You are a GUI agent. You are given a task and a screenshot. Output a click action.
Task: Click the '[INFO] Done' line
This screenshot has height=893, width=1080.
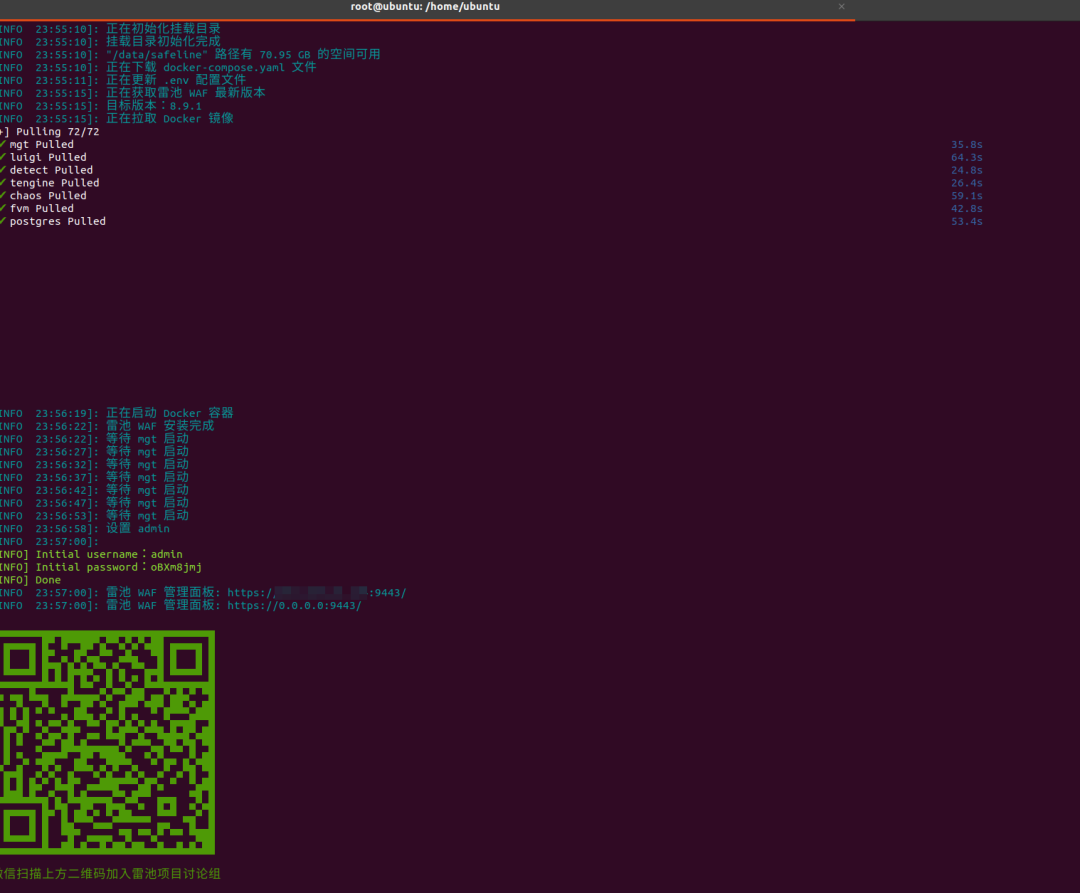30,580
